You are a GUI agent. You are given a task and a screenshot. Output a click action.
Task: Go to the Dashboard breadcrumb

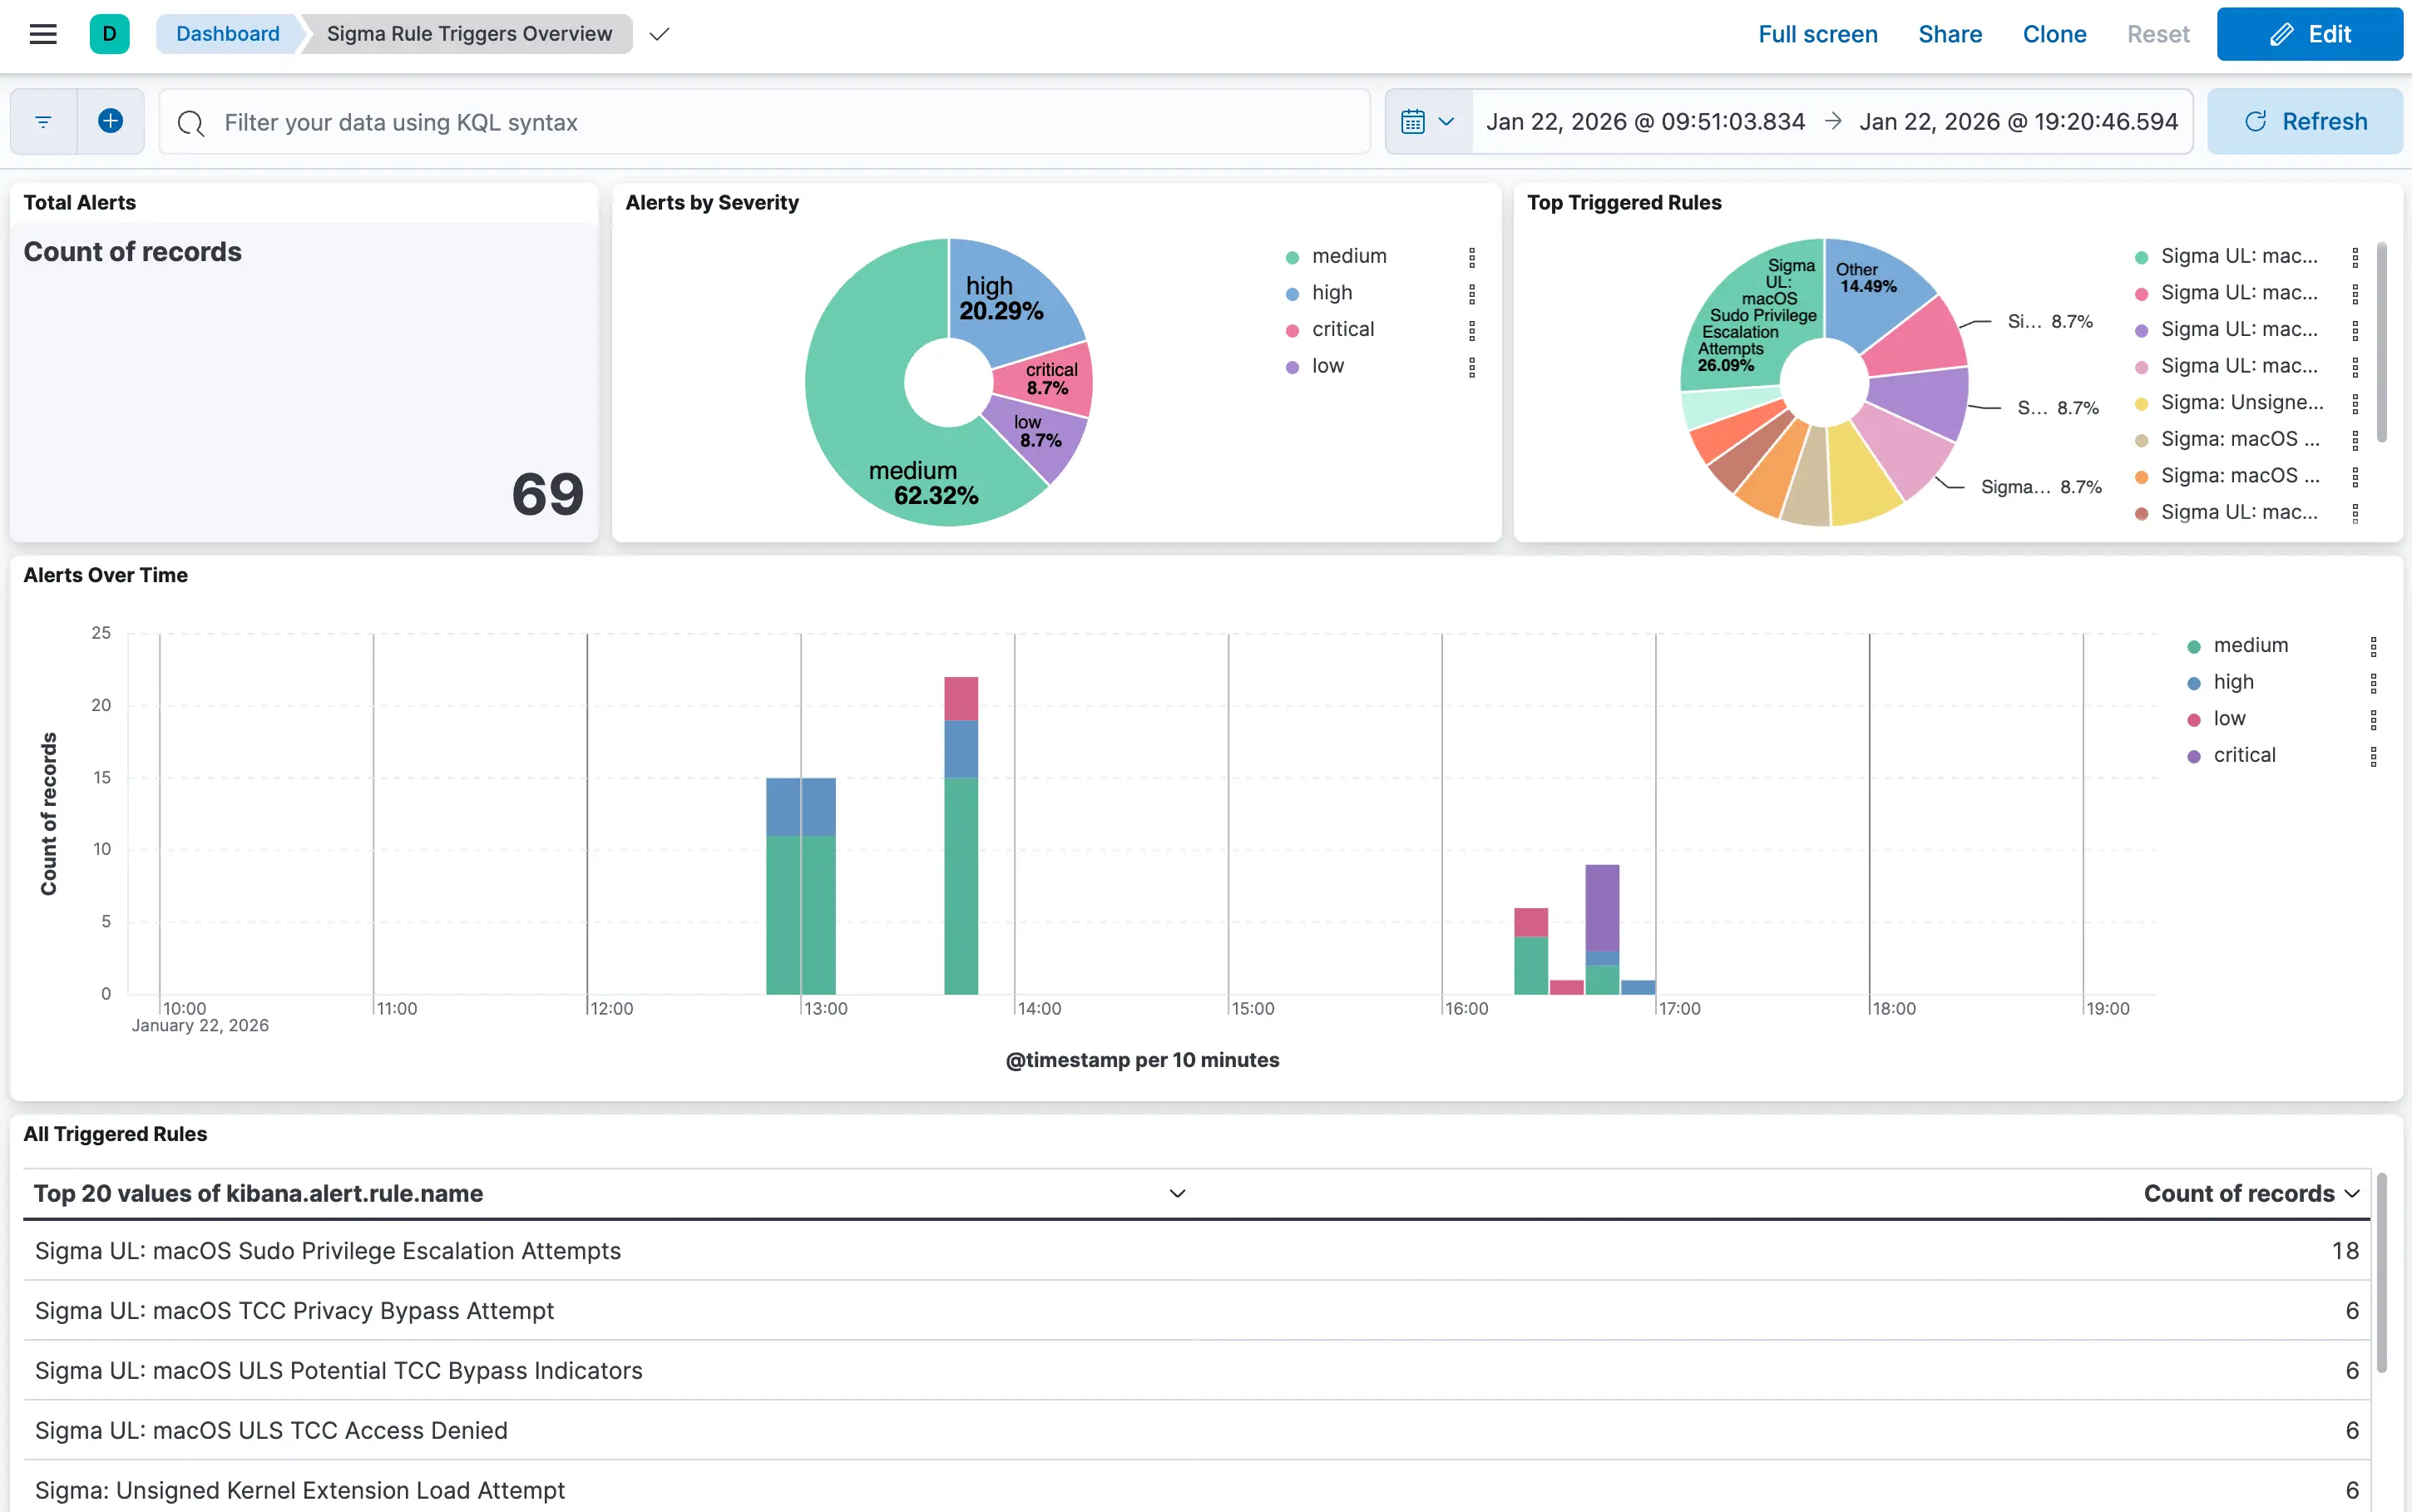tap(228, 34)
